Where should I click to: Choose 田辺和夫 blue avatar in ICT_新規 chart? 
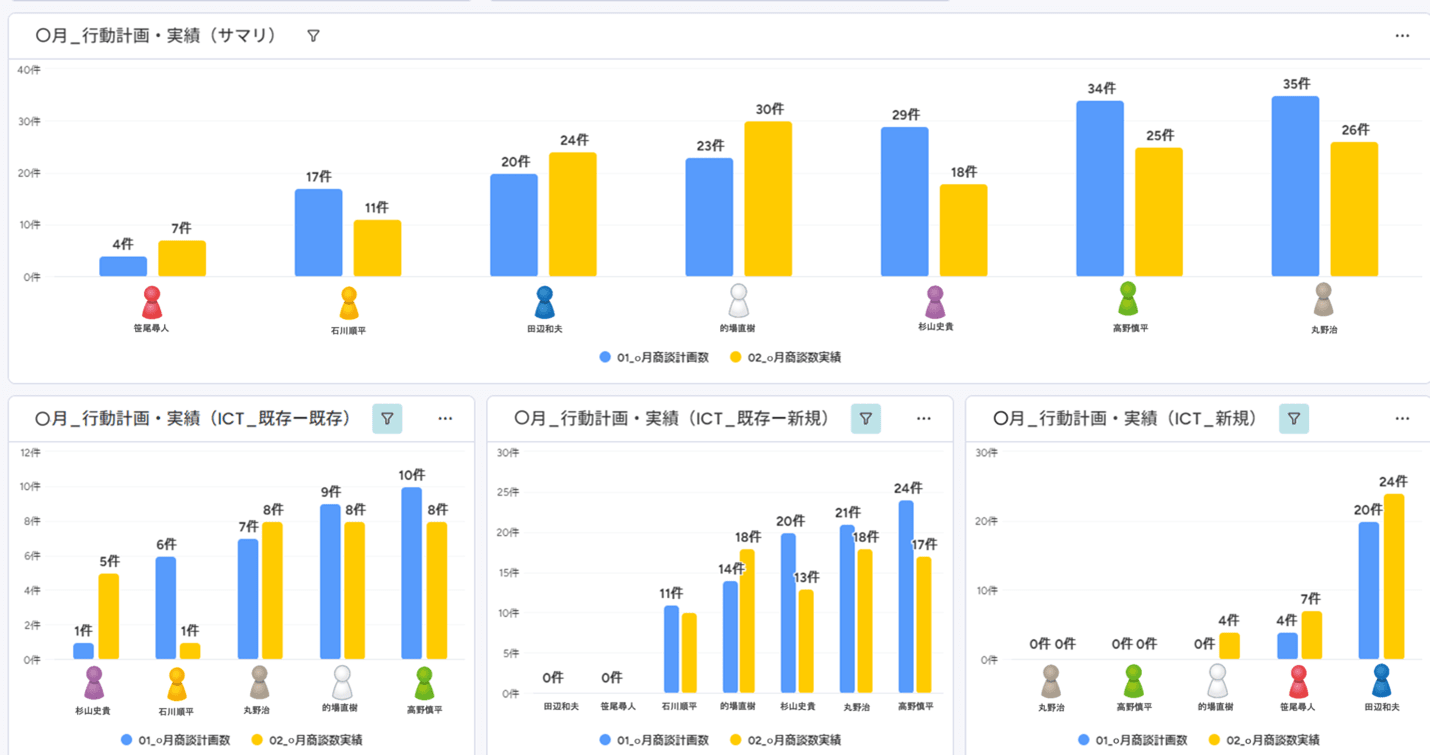click(1382, 681)
